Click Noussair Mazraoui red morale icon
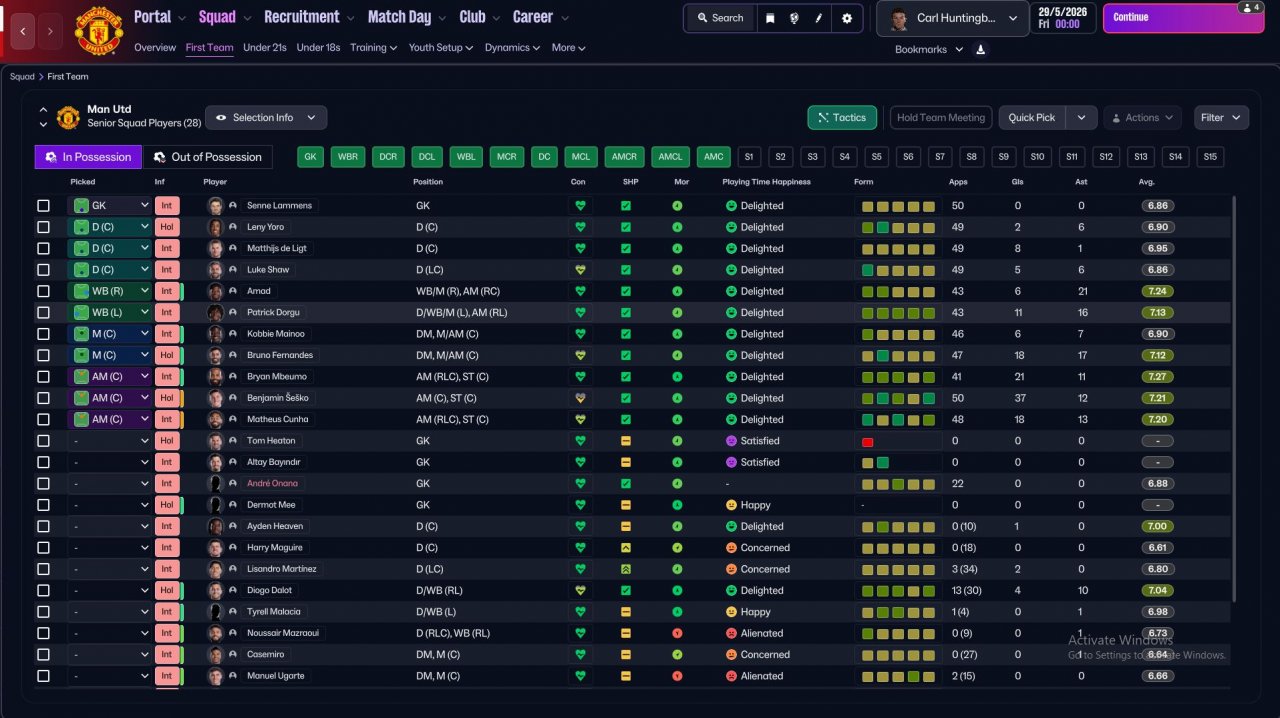The width and height of the screenshot is (1280, 718). [x=677, y=633]
